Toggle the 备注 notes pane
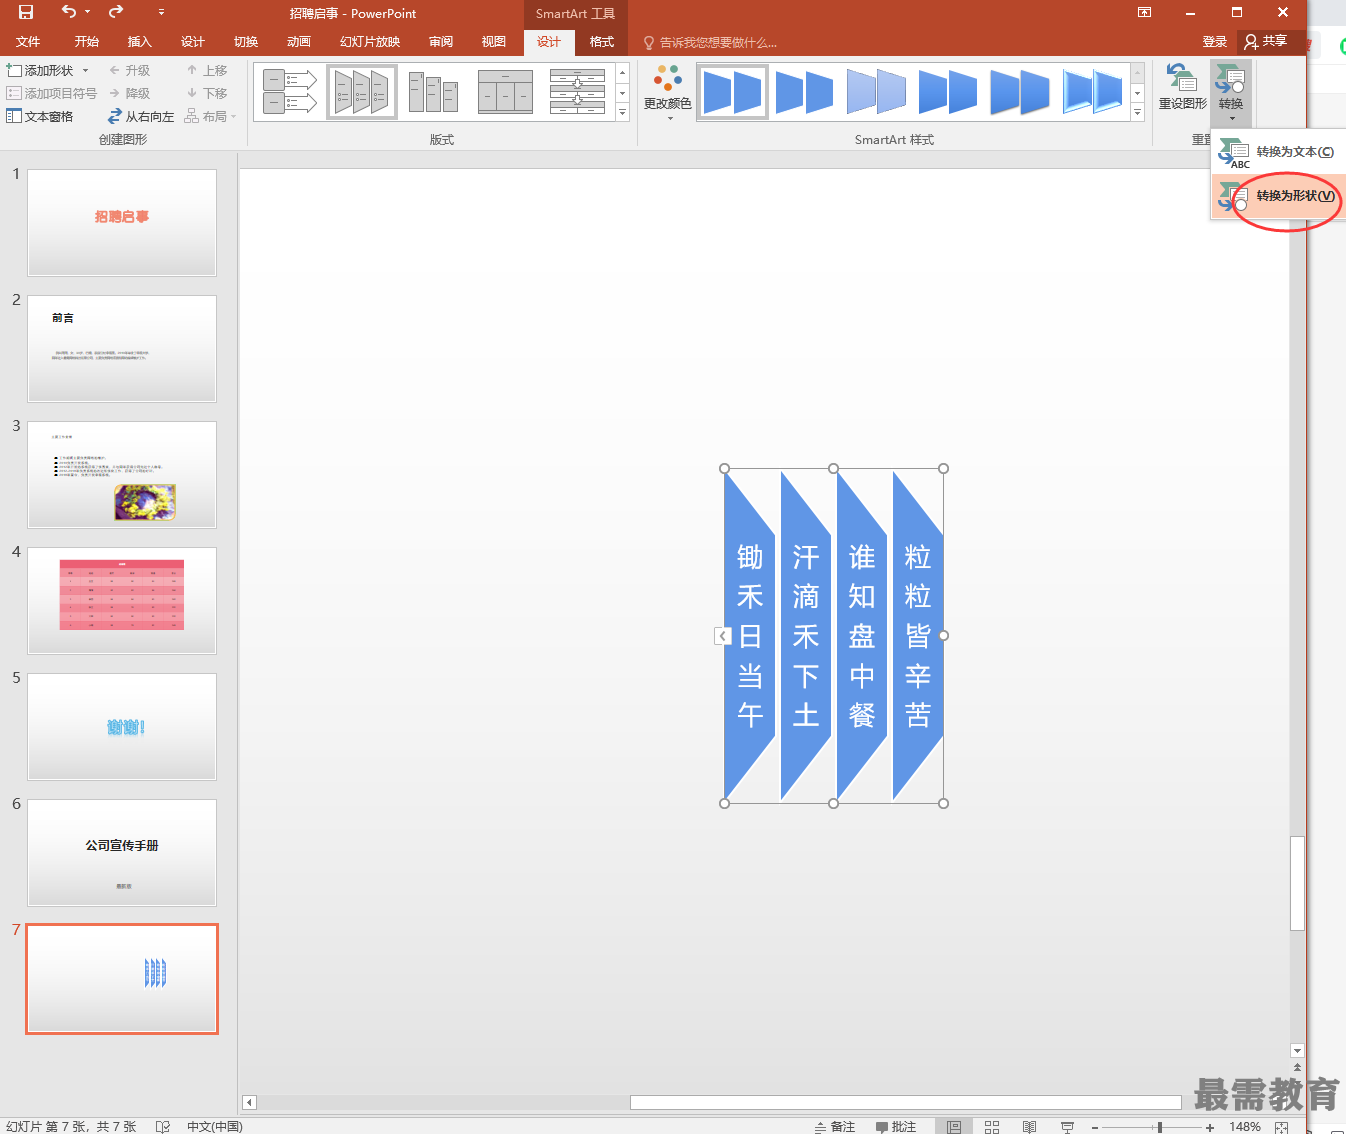1346x1134 pixels. coord(835,1126)
